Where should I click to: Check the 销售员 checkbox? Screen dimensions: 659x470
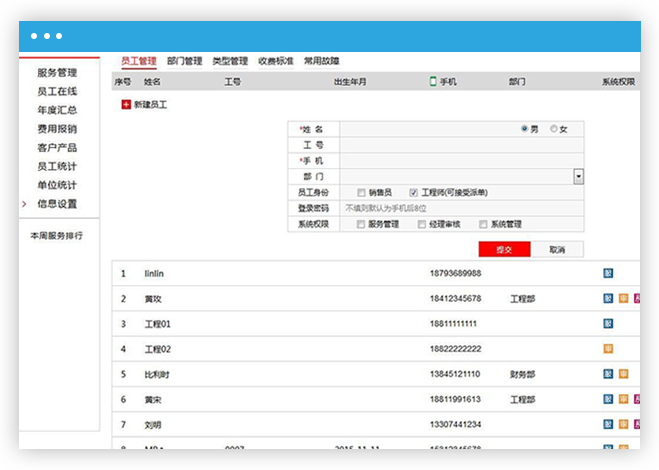click(x=361, y=192)
